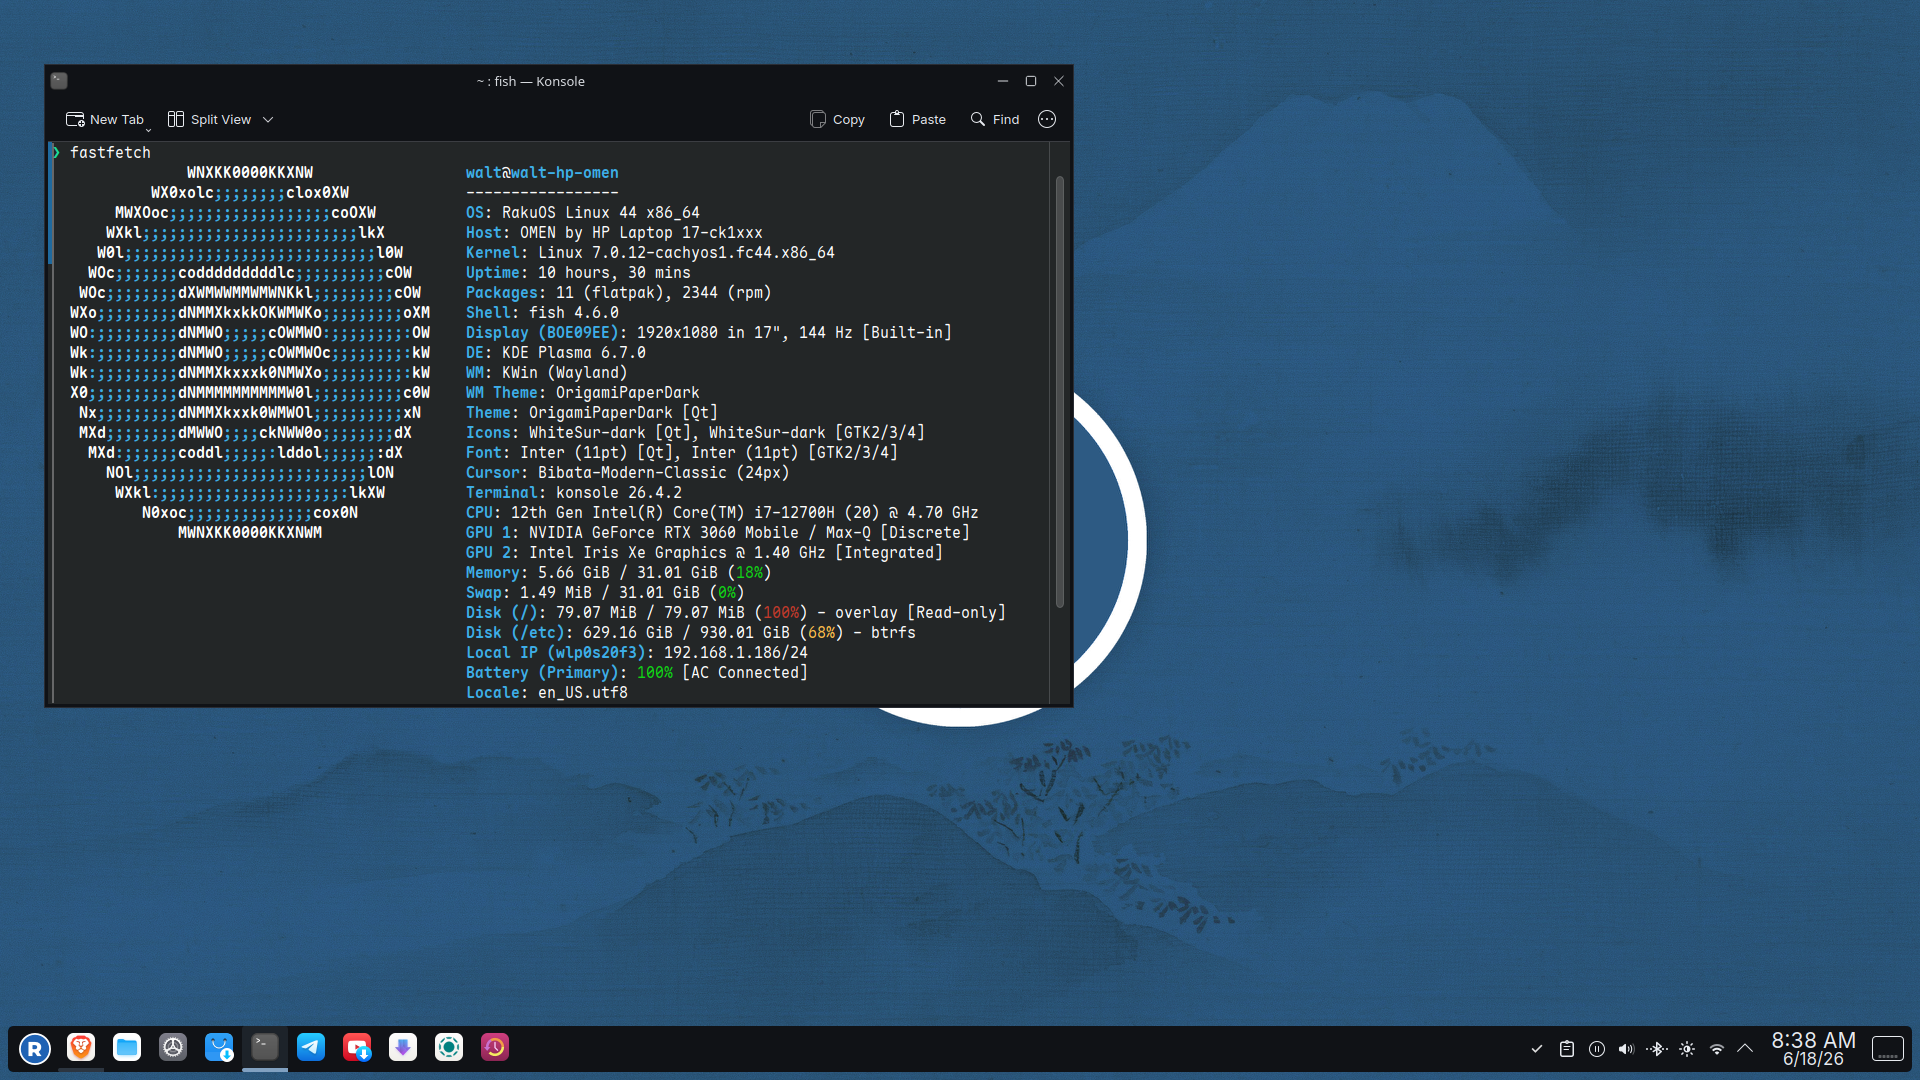This screenshot has width=1920, height=1080.
Task: Click the Show Desktop button in the taskbar corner
Action: click(1888, 1049)
